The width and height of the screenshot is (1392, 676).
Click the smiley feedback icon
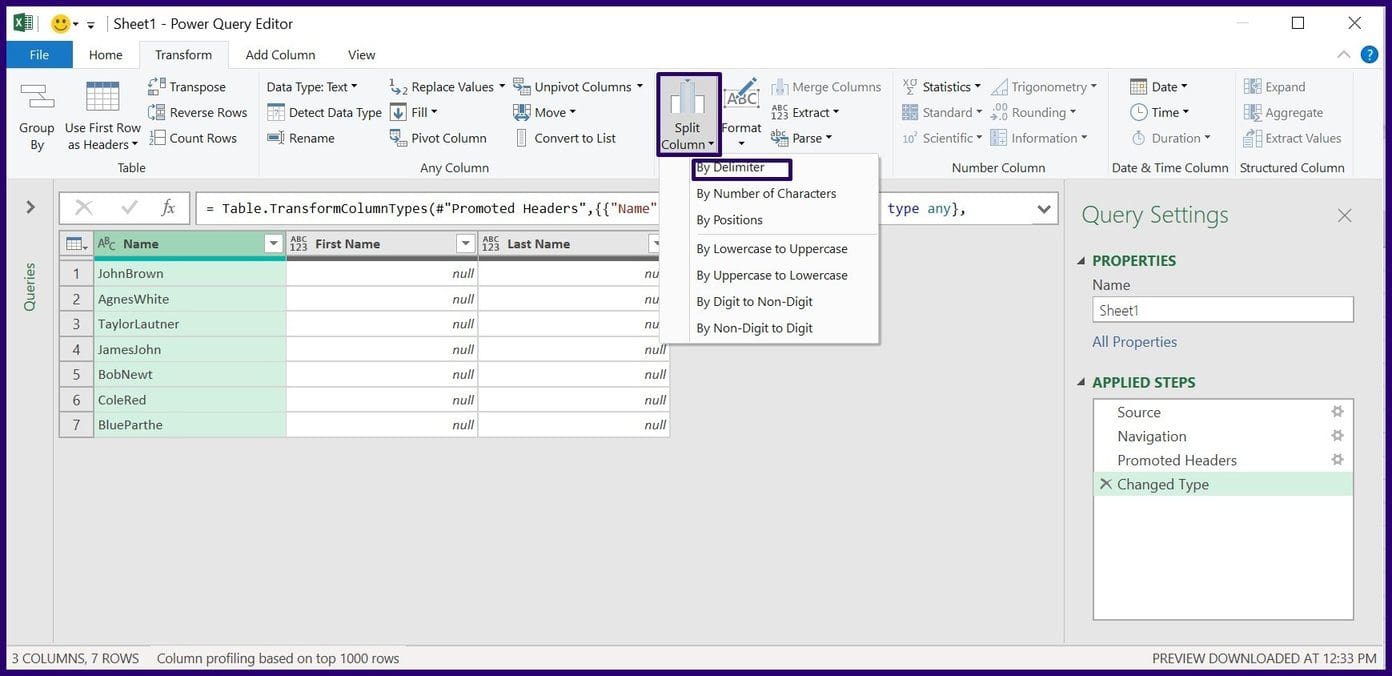[x=61, y=23]
